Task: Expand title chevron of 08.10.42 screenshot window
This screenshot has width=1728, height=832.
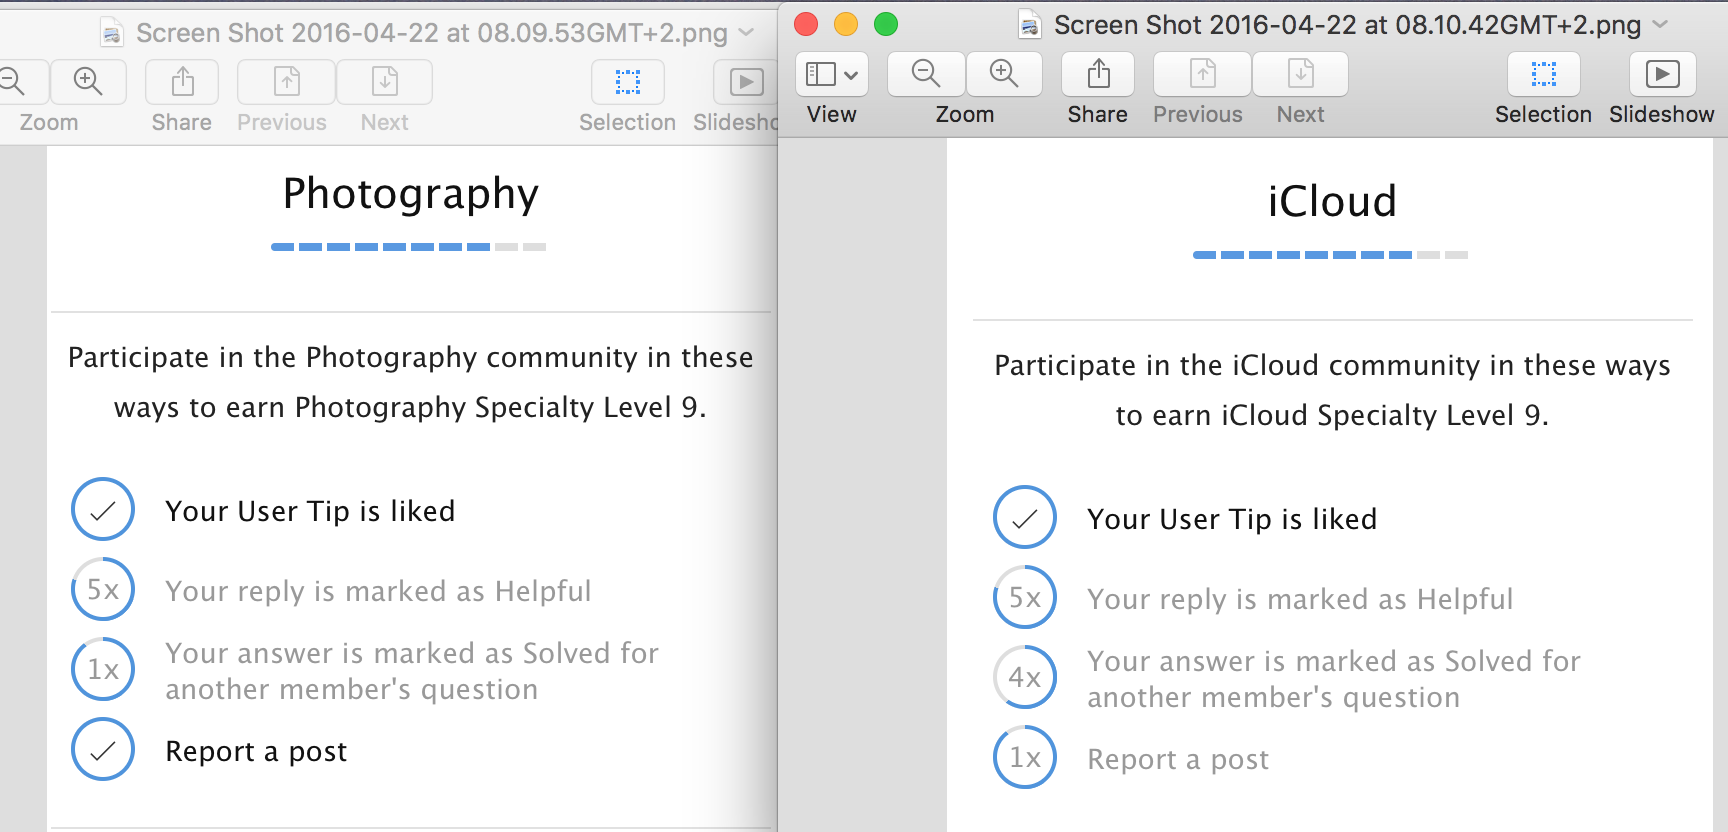Action: (1660, 24)
